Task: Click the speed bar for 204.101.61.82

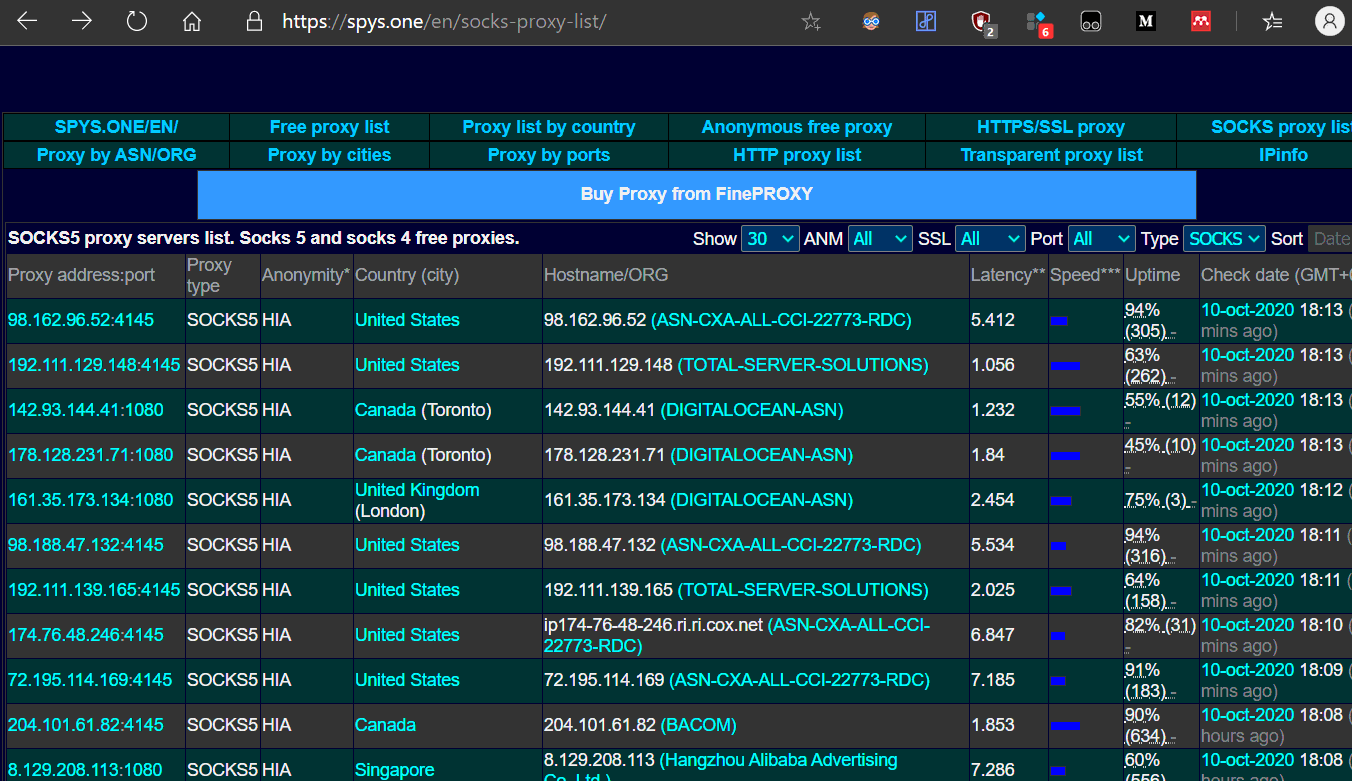Action: coord(1065,726)
